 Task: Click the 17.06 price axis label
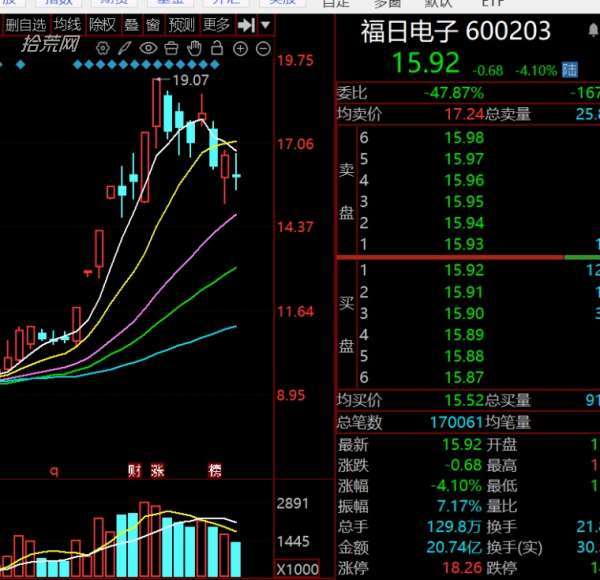tap(295, 145)
